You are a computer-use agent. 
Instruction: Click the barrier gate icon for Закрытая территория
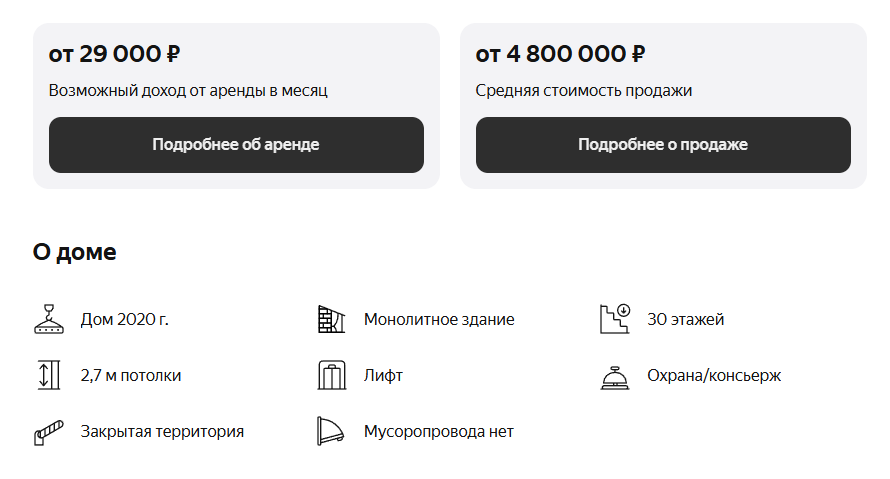click(x=49, y=432)
